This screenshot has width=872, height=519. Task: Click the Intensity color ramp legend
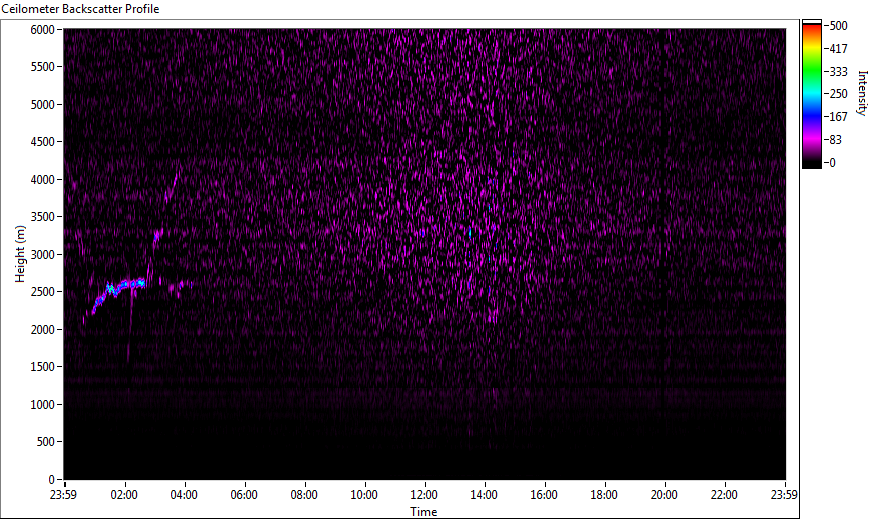click(811, 94)
